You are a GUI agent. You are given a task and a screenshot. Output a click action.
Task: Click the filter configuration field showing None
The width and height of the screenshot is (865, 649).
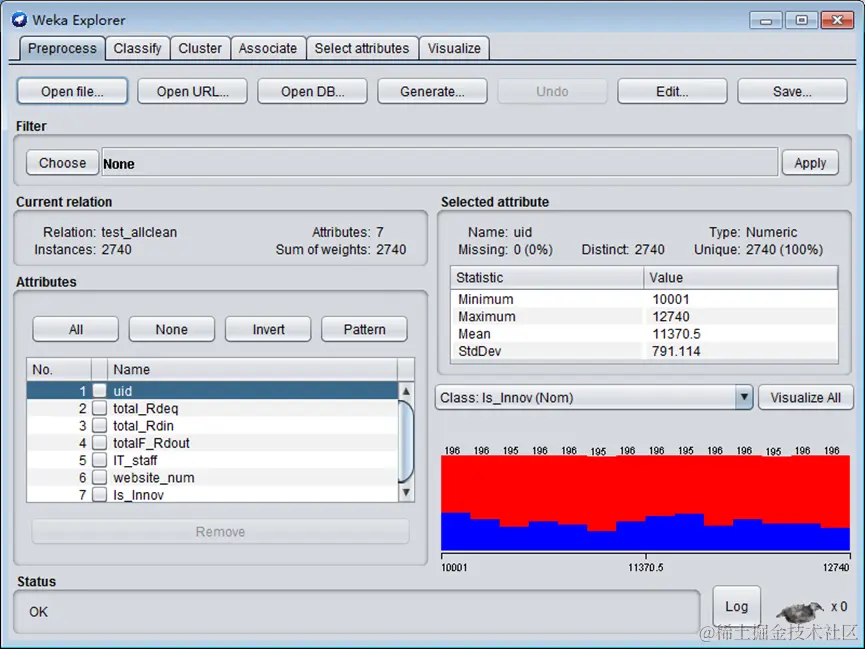click(440, 162)
